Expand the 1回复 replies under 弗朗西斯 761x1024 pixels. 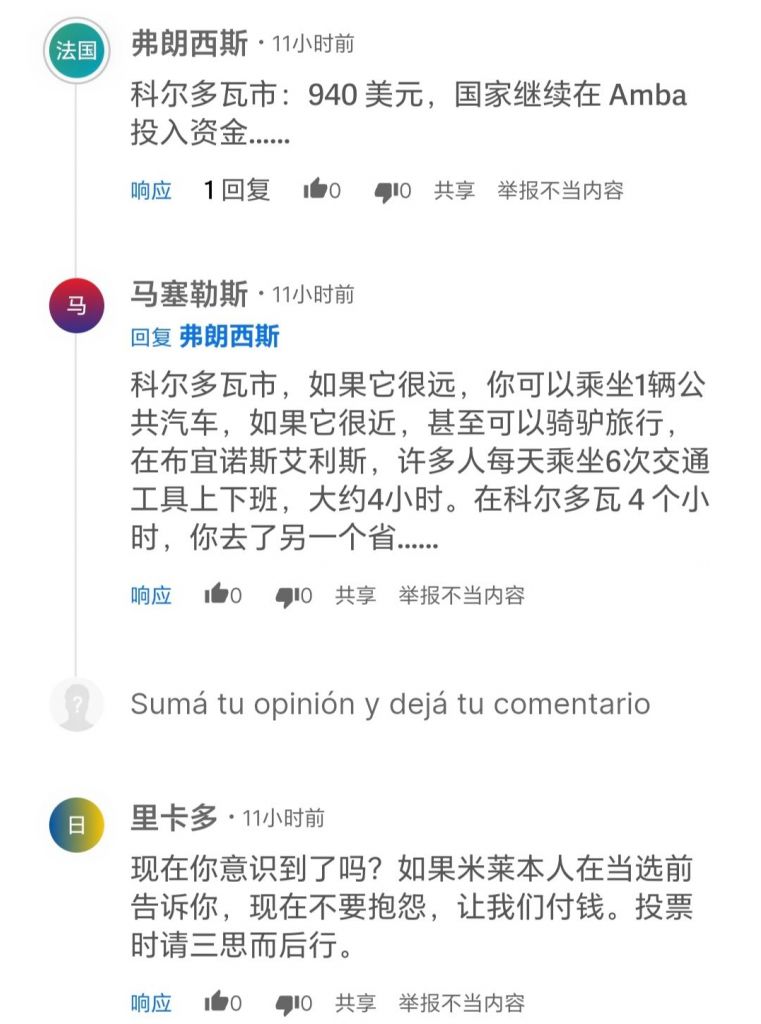(237, 190)
